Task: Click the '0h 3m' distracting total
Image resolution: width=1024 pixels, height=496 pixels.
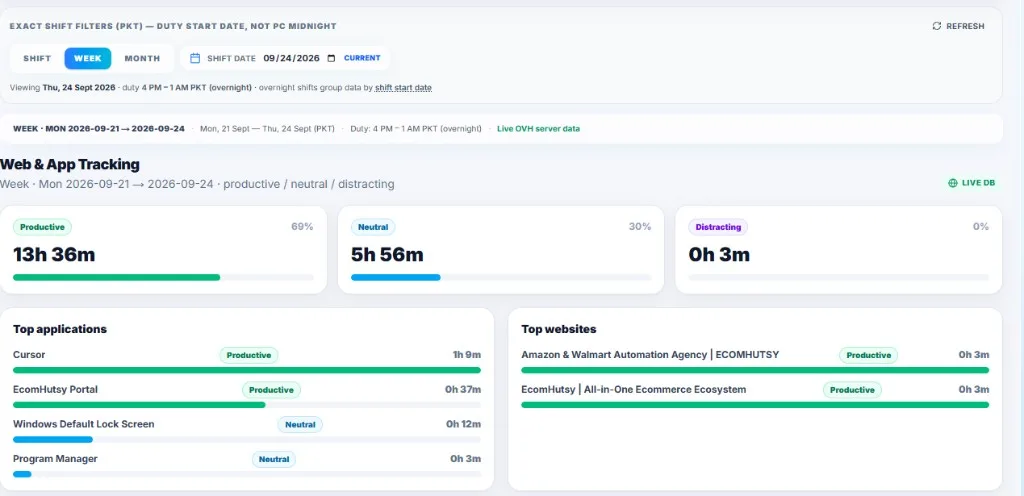Action: pyautogui.click(x=719, y=254)
